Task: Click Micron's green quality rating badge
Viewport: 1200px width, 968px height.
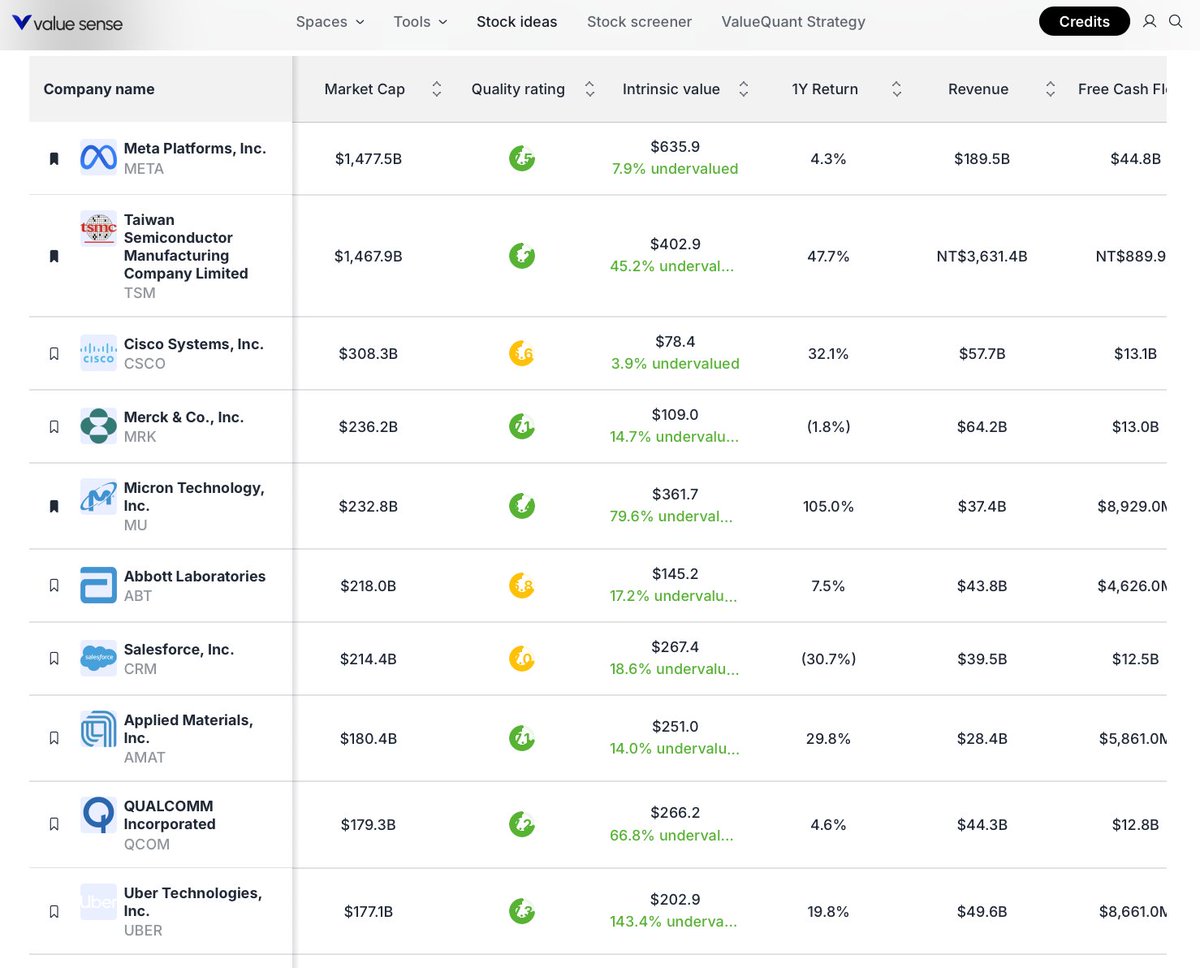Action: [521, 506]
